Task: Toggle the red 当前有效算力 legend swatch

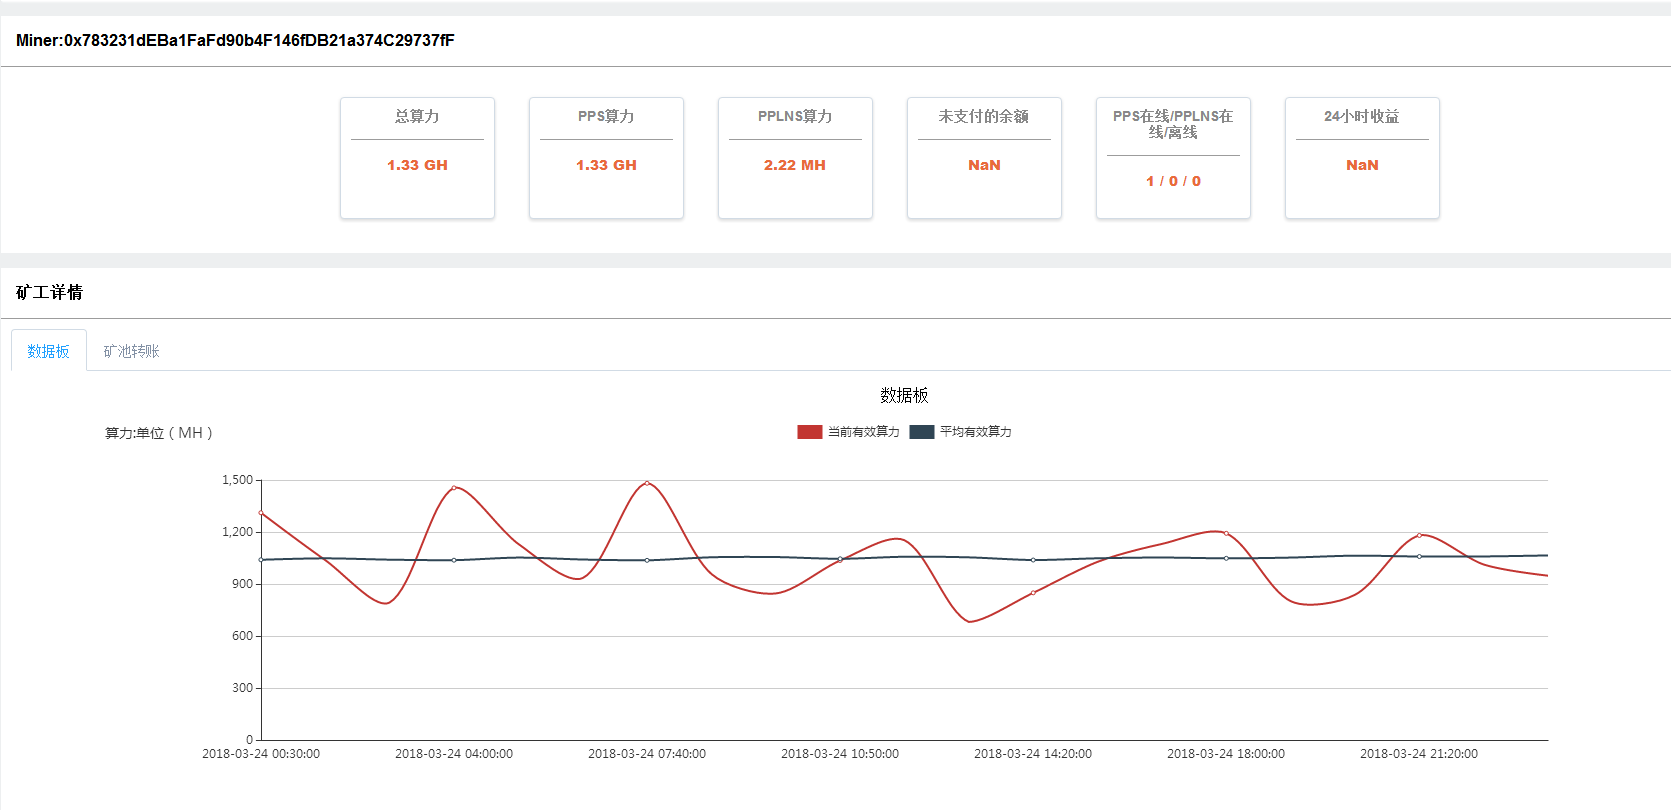Action: tap(809, 432)
